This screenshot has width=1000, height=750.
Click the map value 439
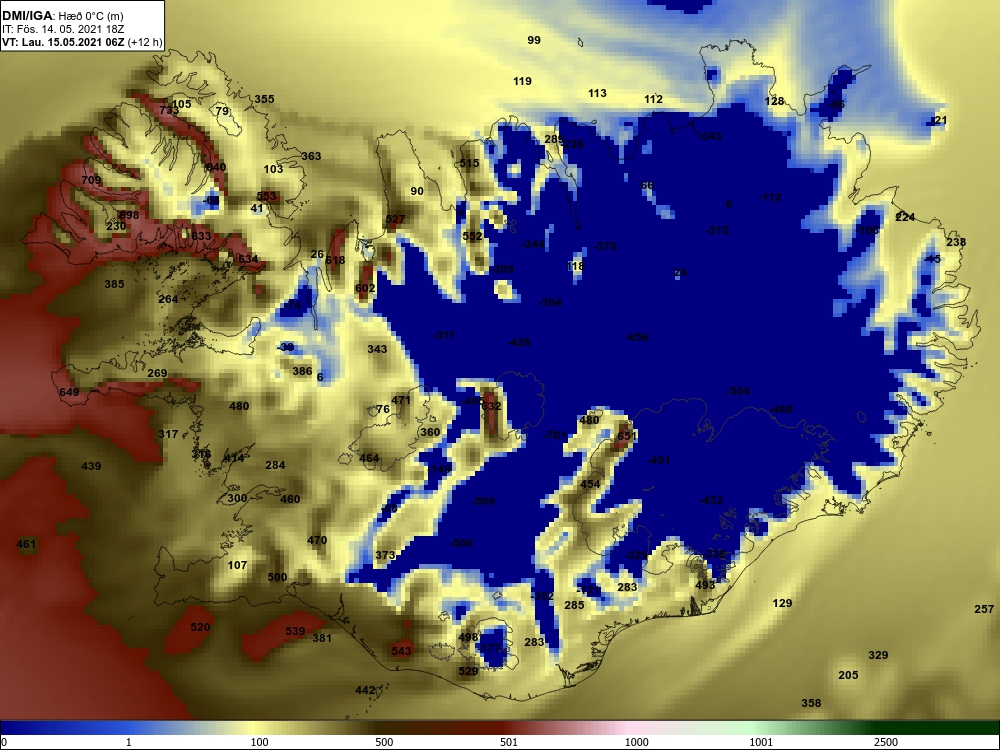coord(91,466)
